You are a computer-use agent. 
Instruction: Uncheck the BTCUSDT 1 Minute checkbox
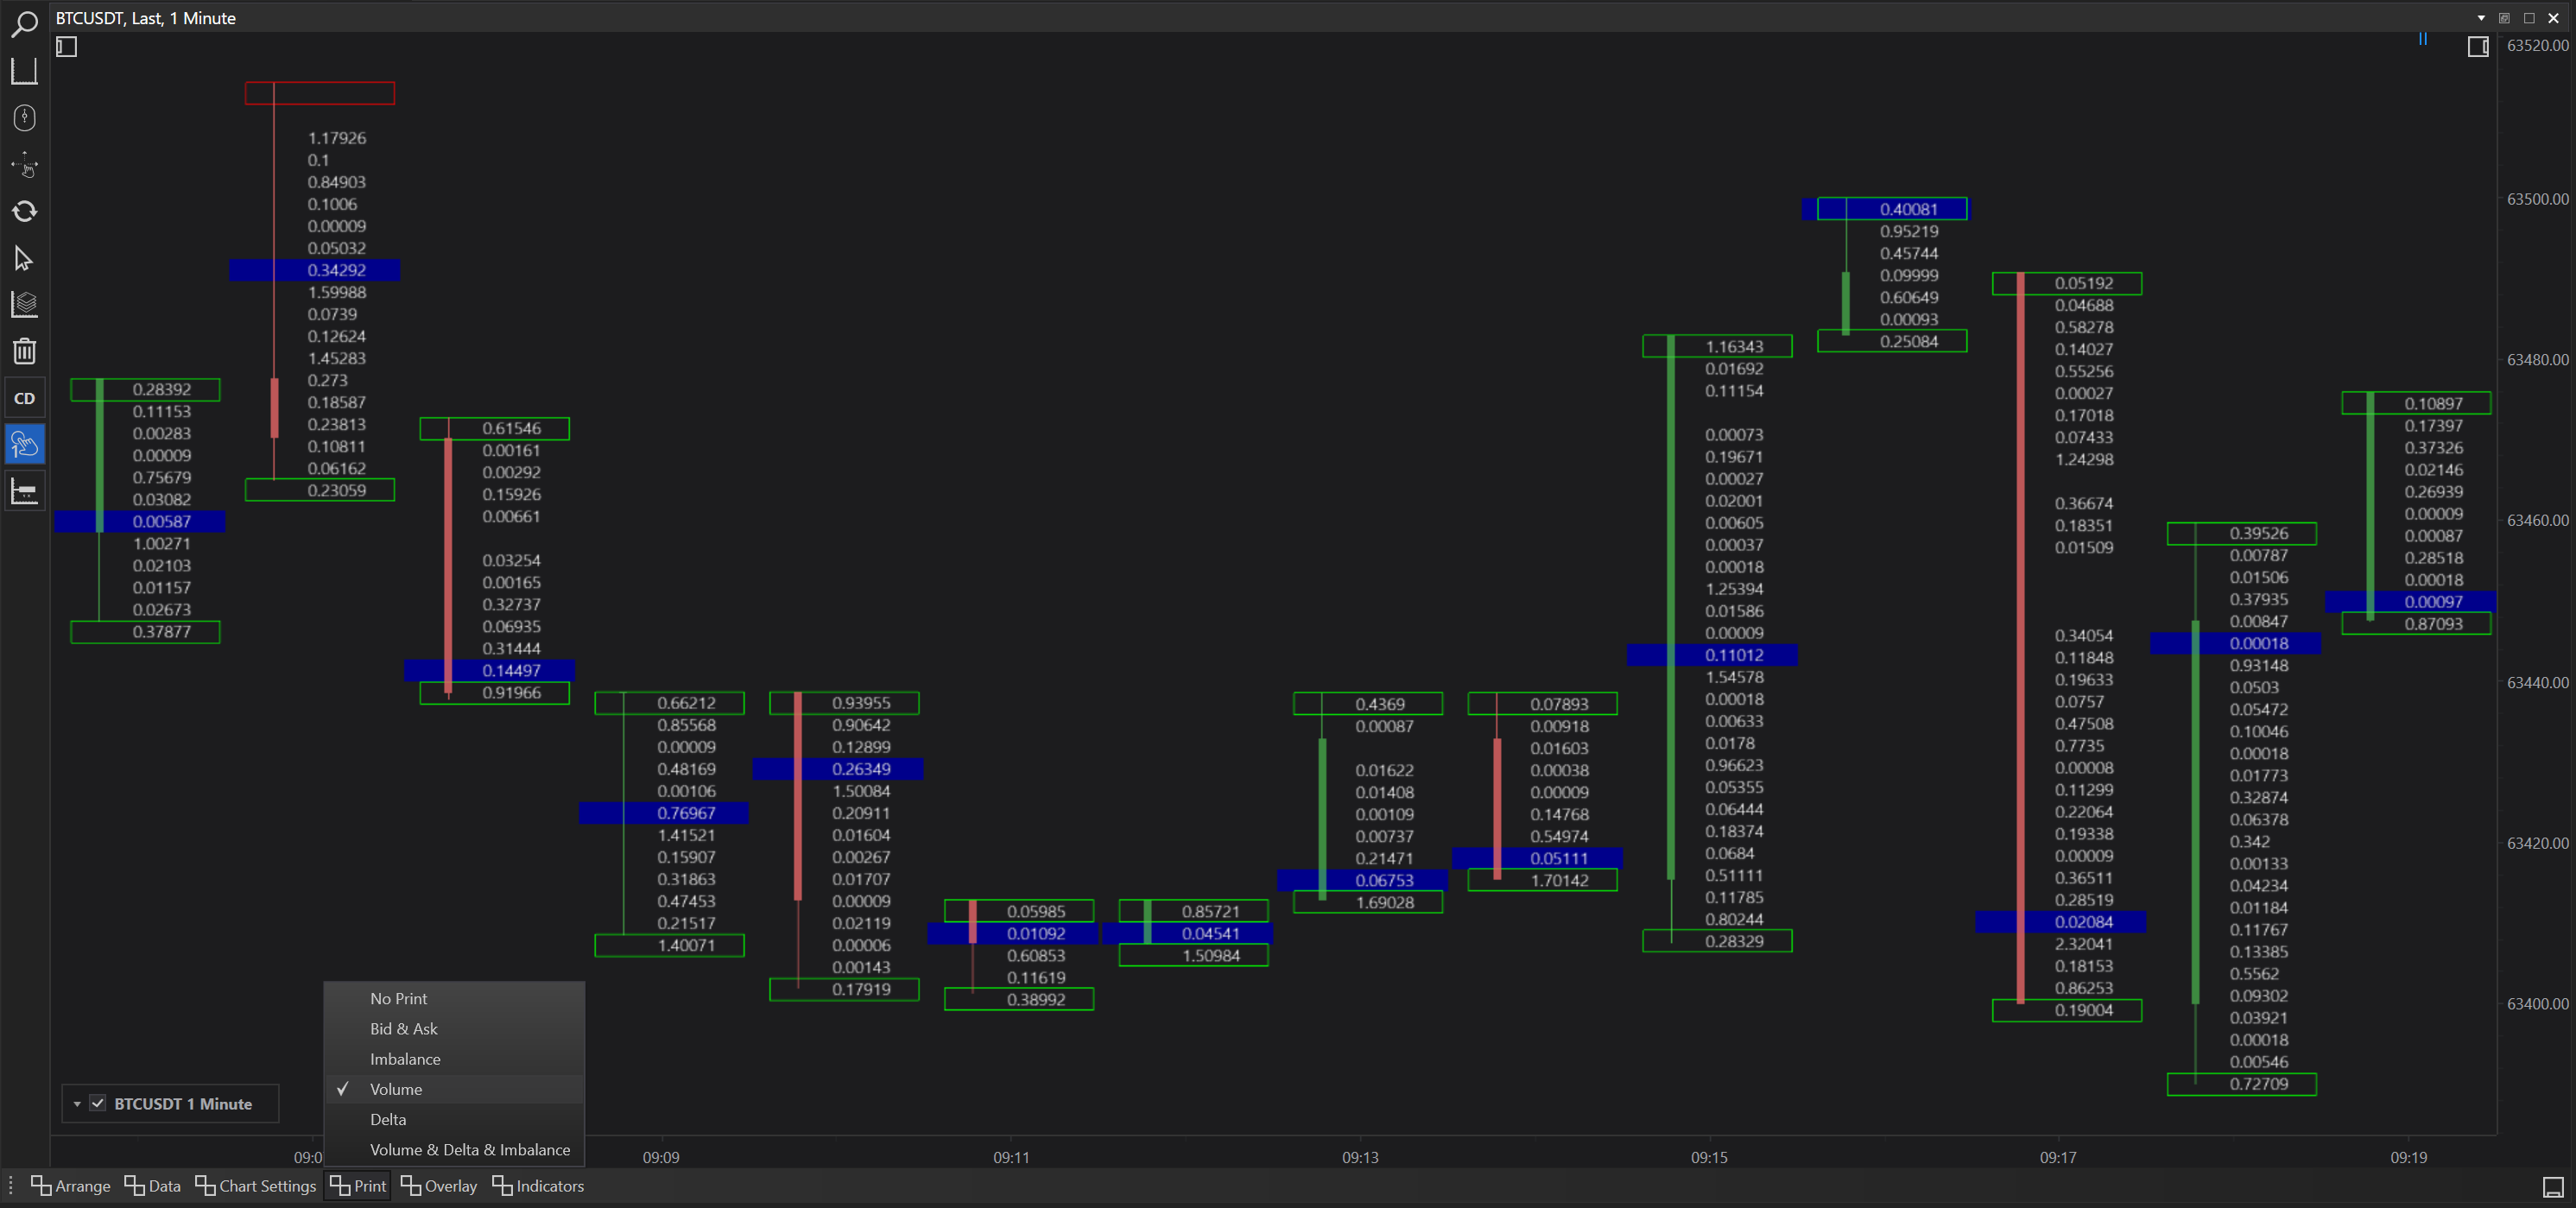pos(98,1103)
